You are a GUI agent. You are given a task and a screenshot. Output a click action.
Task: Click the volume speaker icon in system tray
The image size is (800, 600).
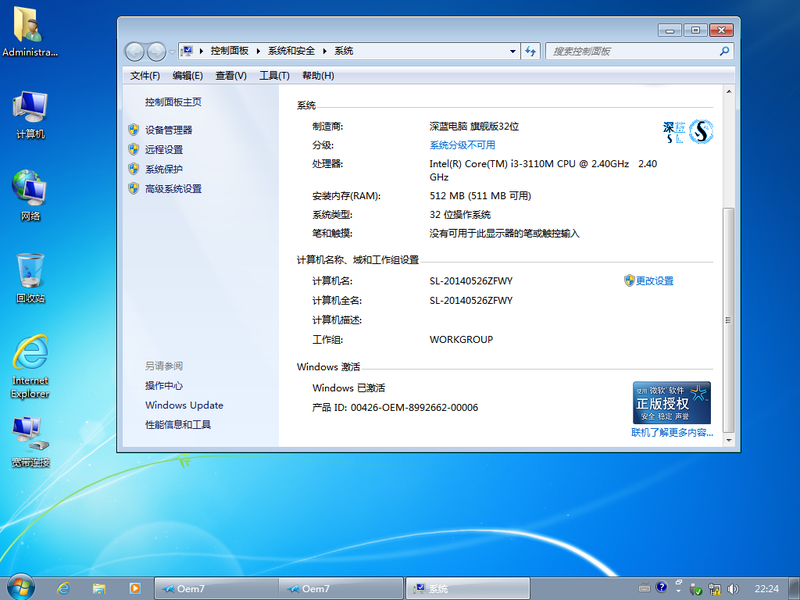click(x=732, y=589)
